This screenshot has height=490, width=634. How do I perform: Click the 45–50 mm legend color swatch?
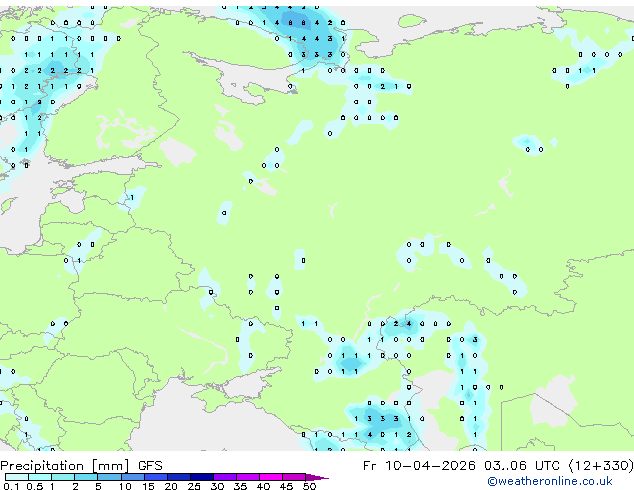coord(294,477)
